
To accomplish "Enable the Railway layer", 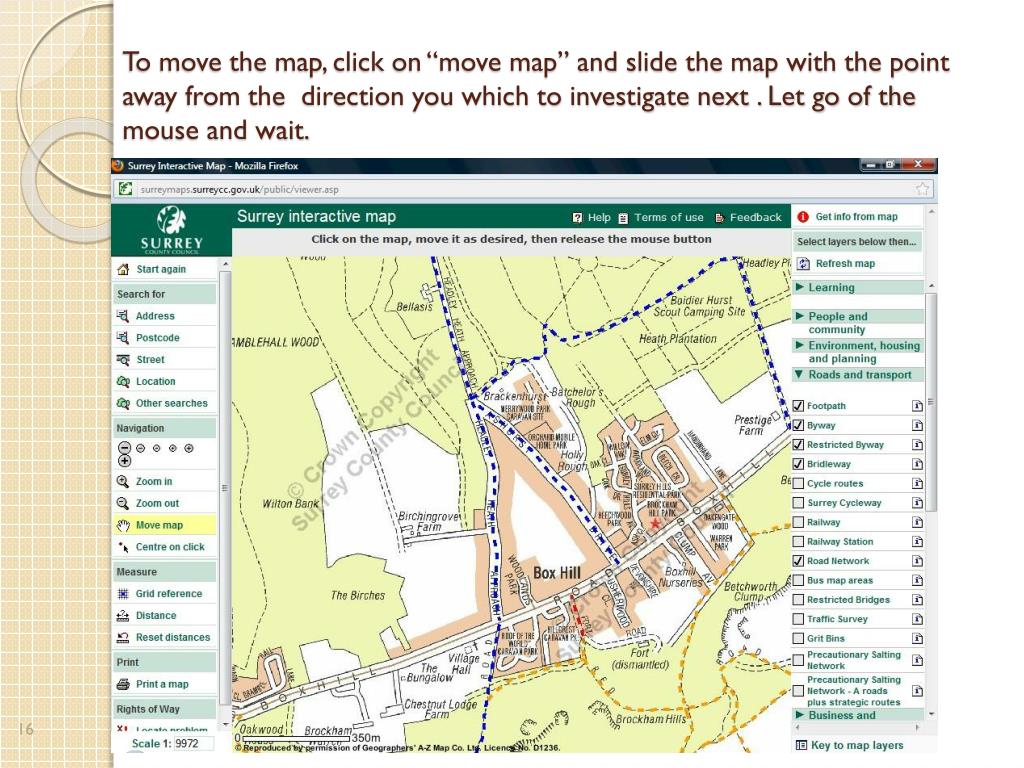I will click(x=798, y=522).
